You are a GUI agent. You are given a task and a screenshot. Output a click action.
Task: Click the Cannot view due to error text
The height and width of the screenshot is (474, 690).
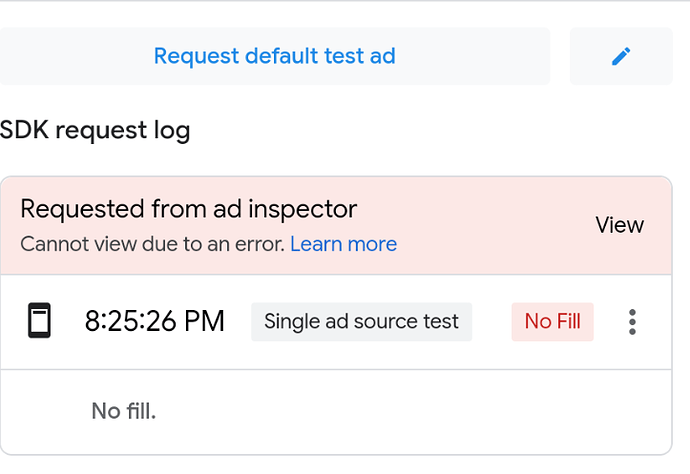pyautogui.click(x=153, y=244)
